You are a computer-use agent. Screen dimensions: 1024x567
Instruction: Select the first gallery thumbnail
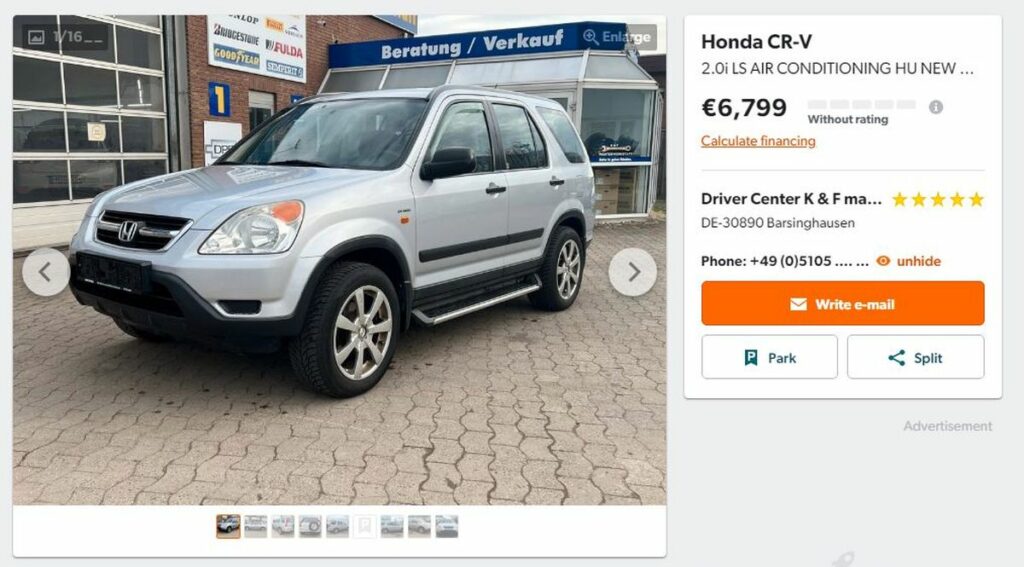(x=229, y=526)
